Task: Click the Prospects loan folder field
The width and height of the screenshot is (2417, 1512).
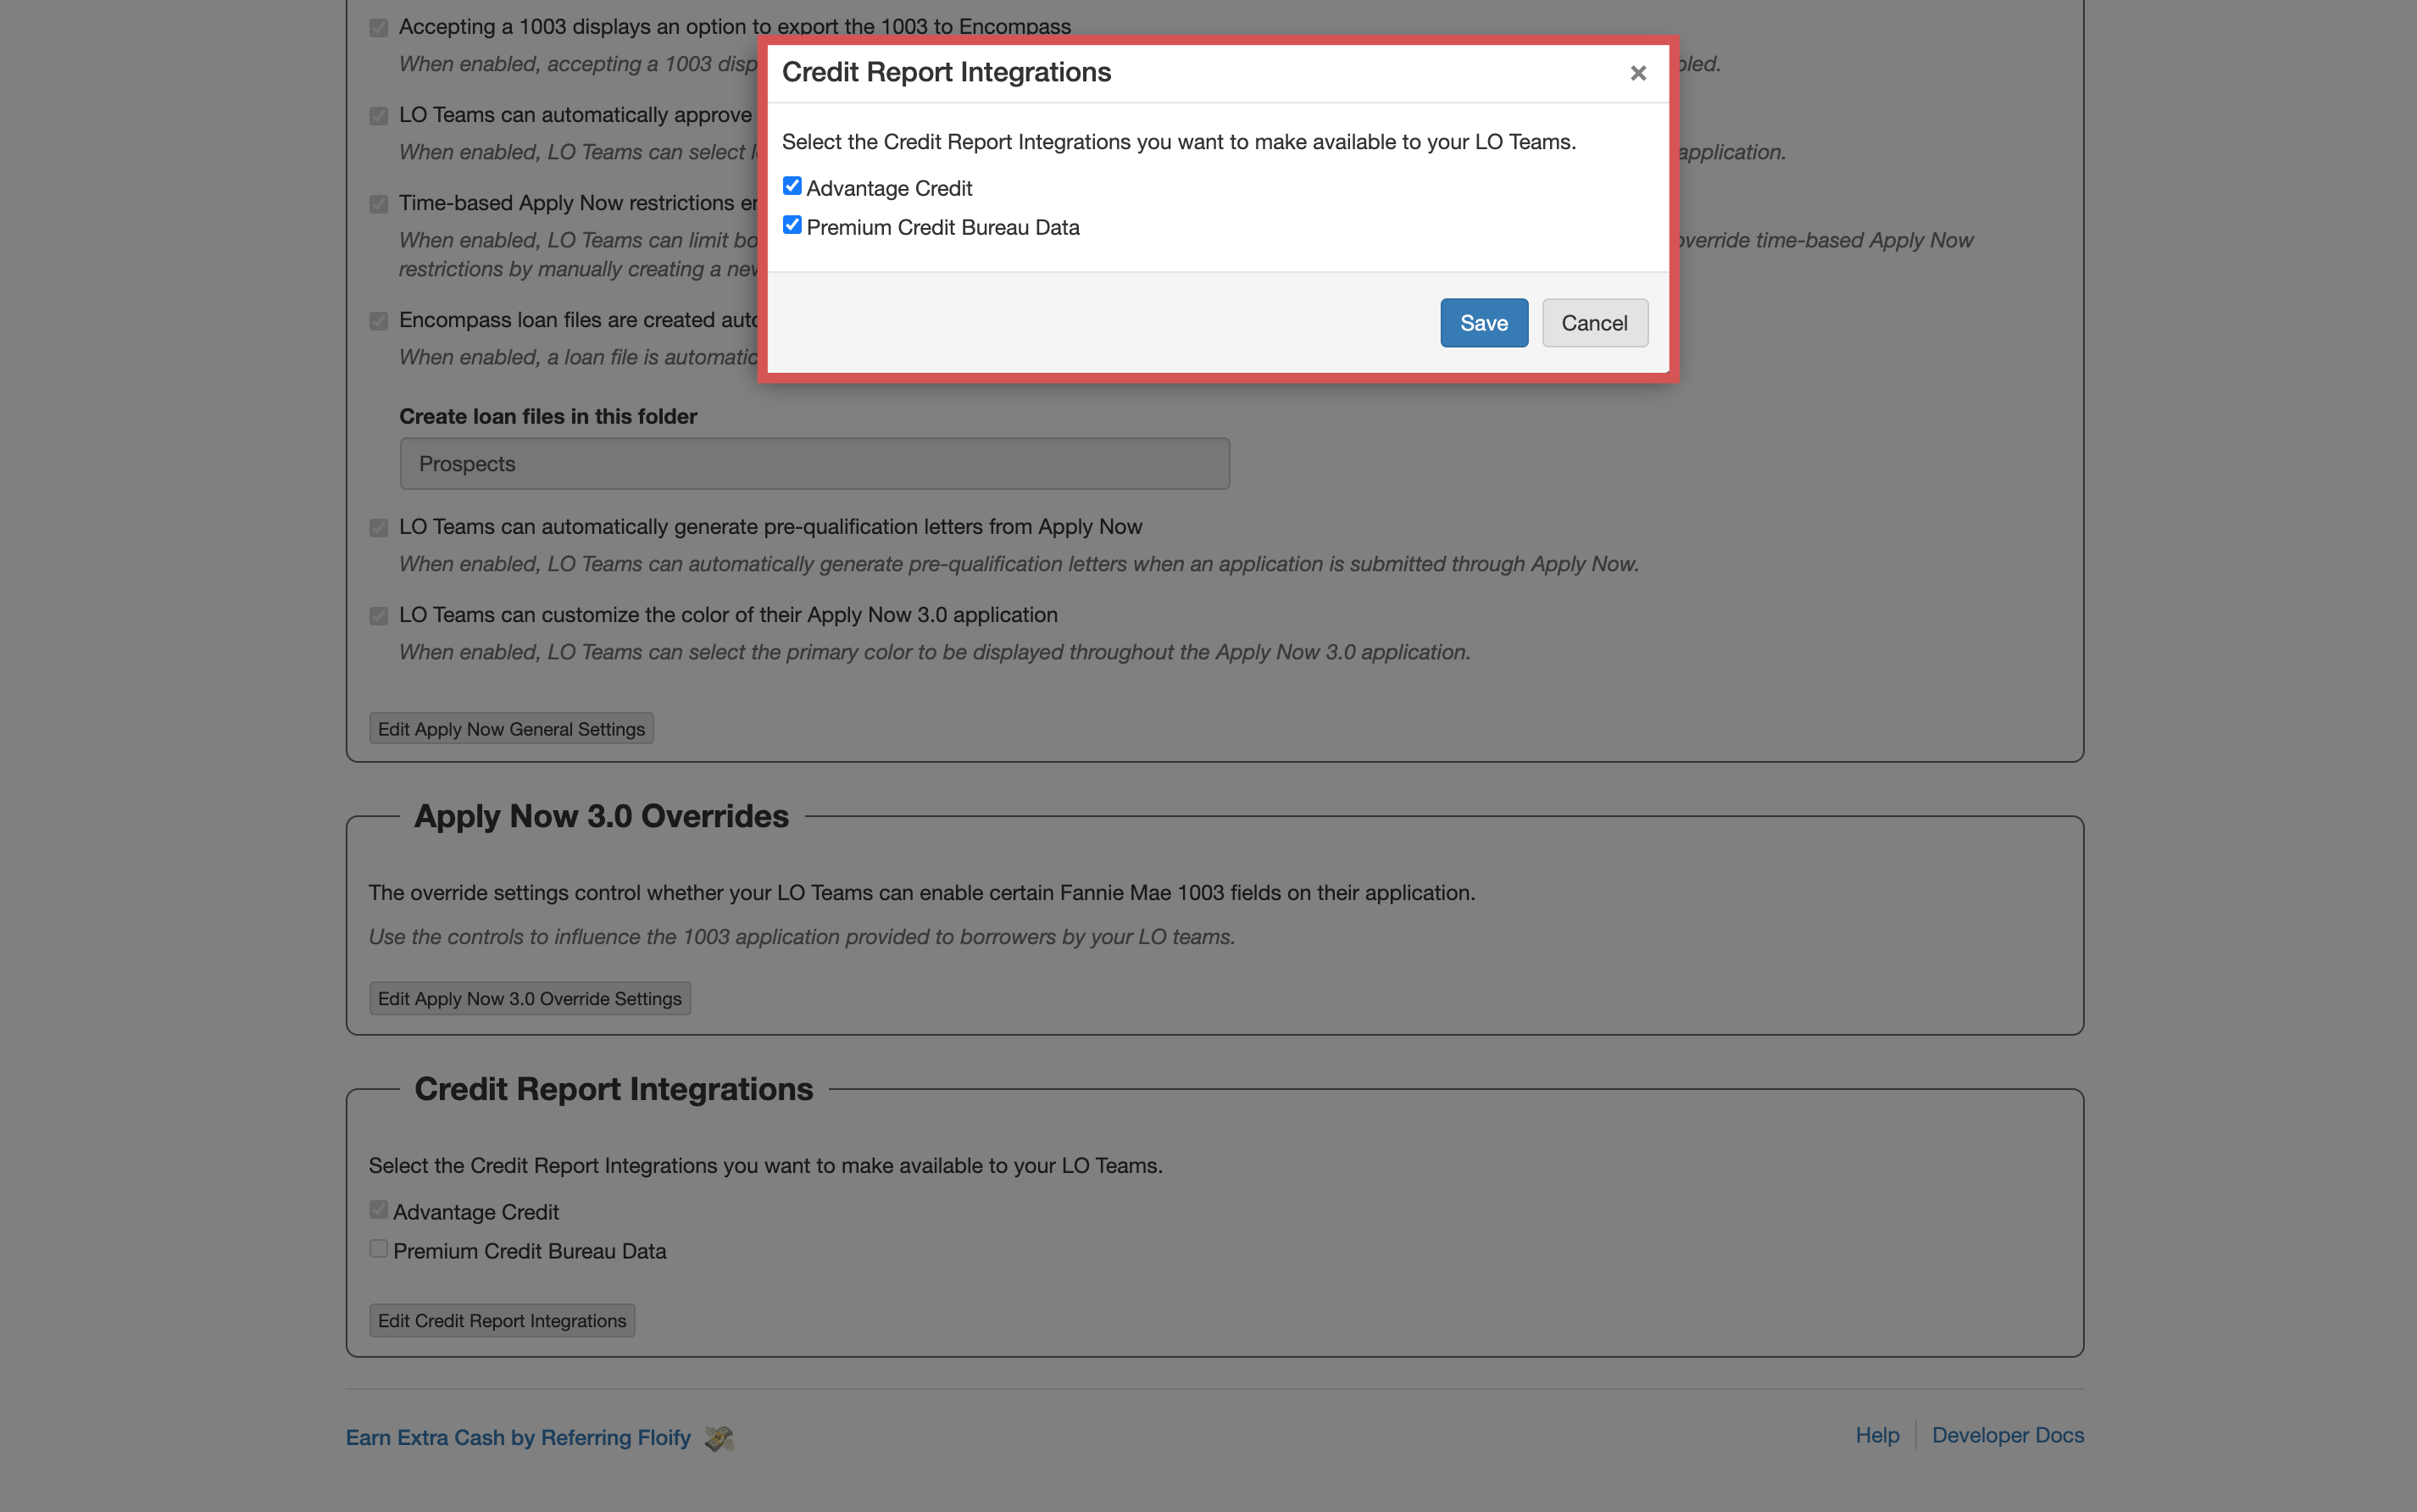Action: [x=814, y=464]
